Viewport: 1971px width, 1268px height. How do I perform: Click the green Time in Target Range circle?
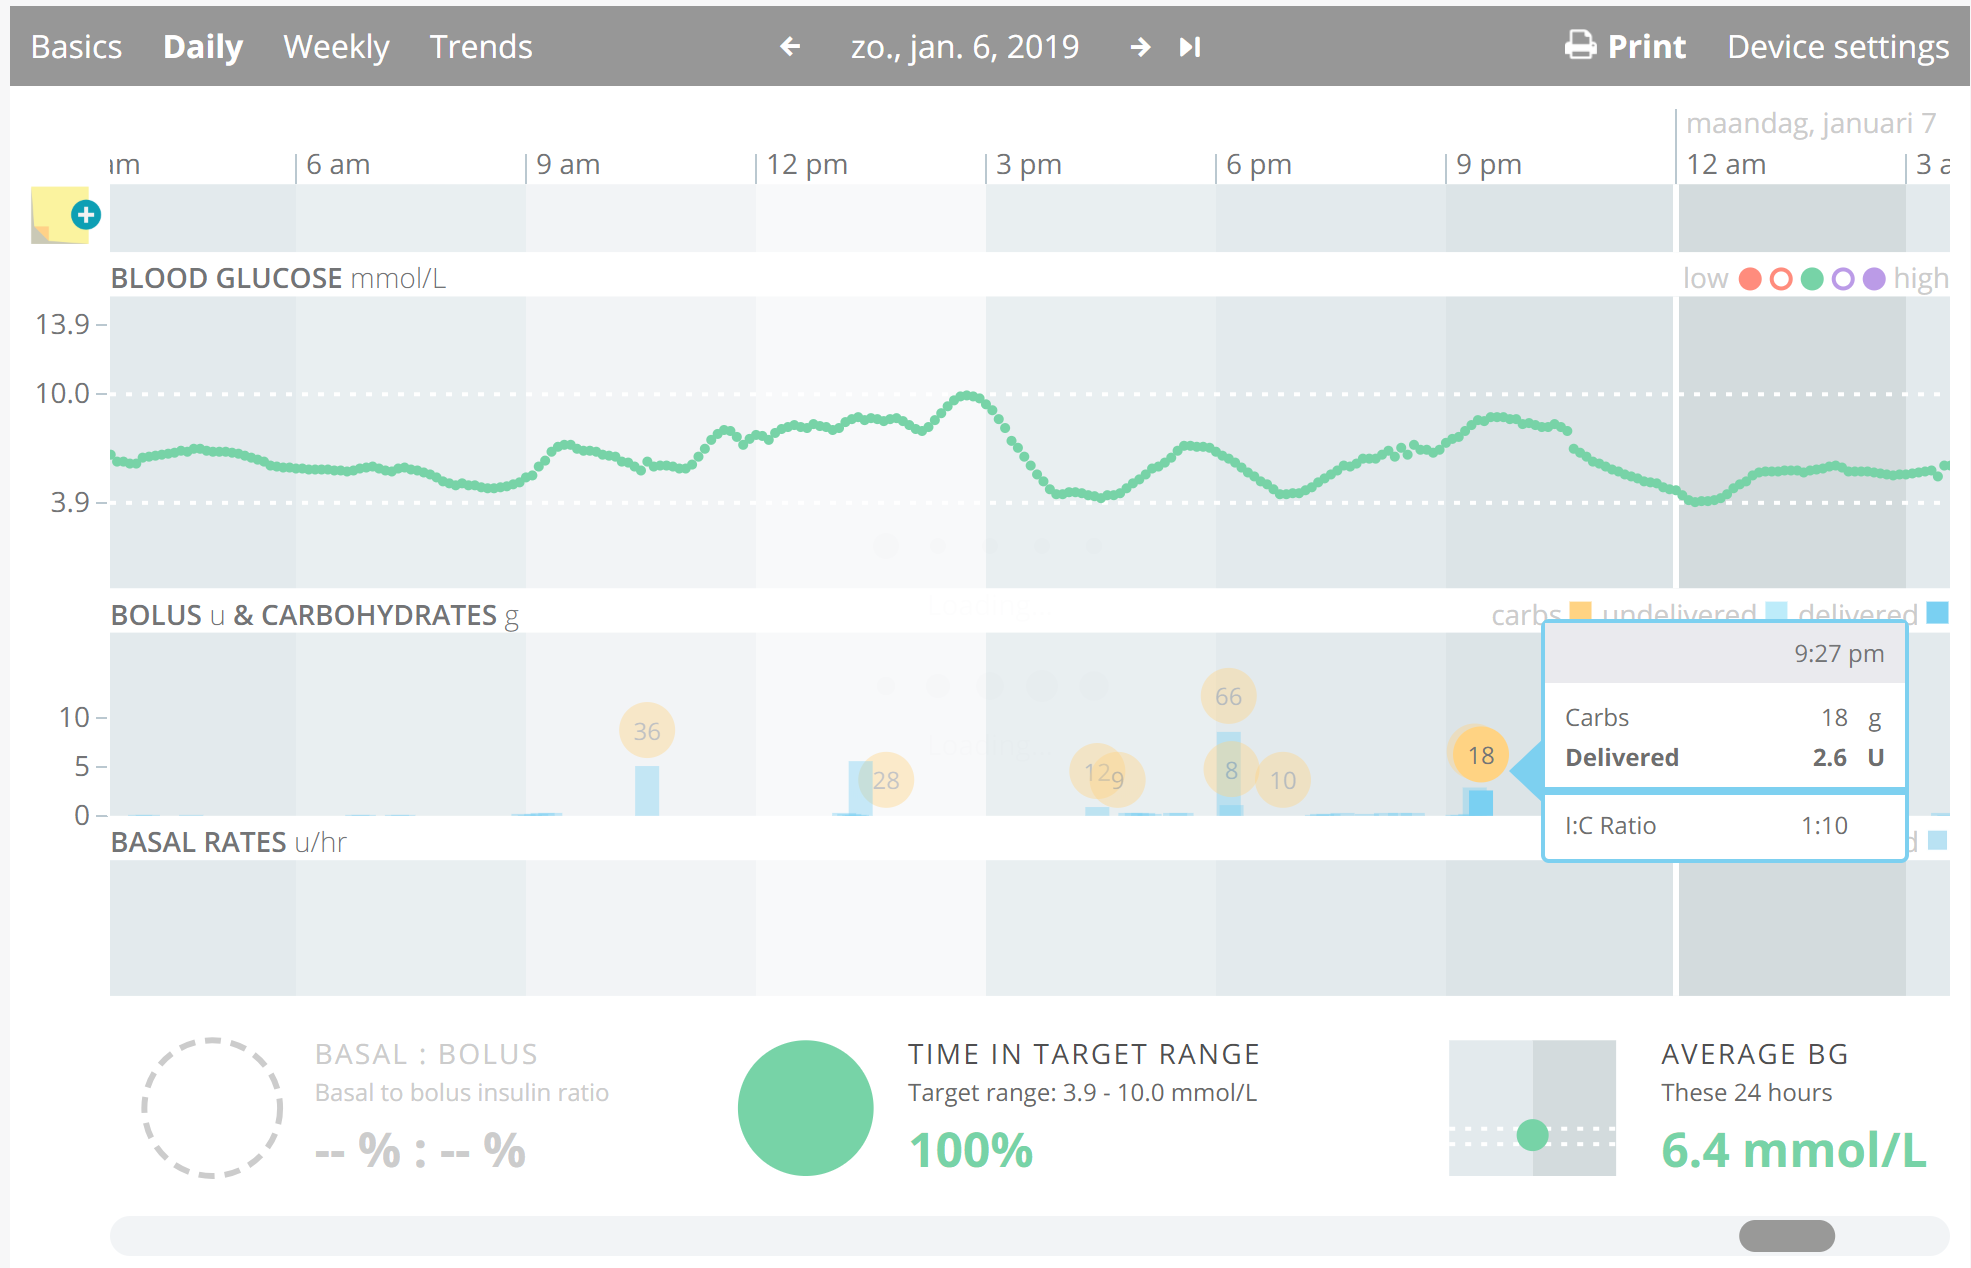tap(805, 1108)
